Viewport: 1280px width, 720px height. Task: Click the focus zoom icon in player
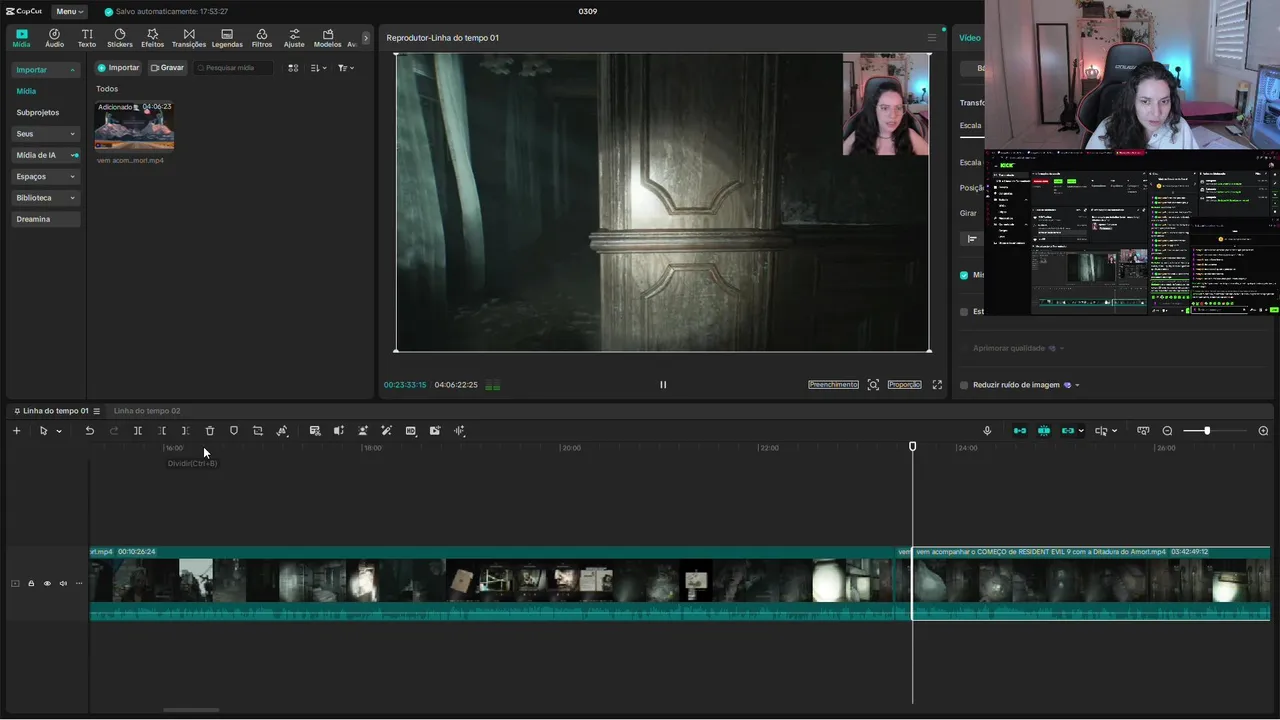tap(873, 385)
